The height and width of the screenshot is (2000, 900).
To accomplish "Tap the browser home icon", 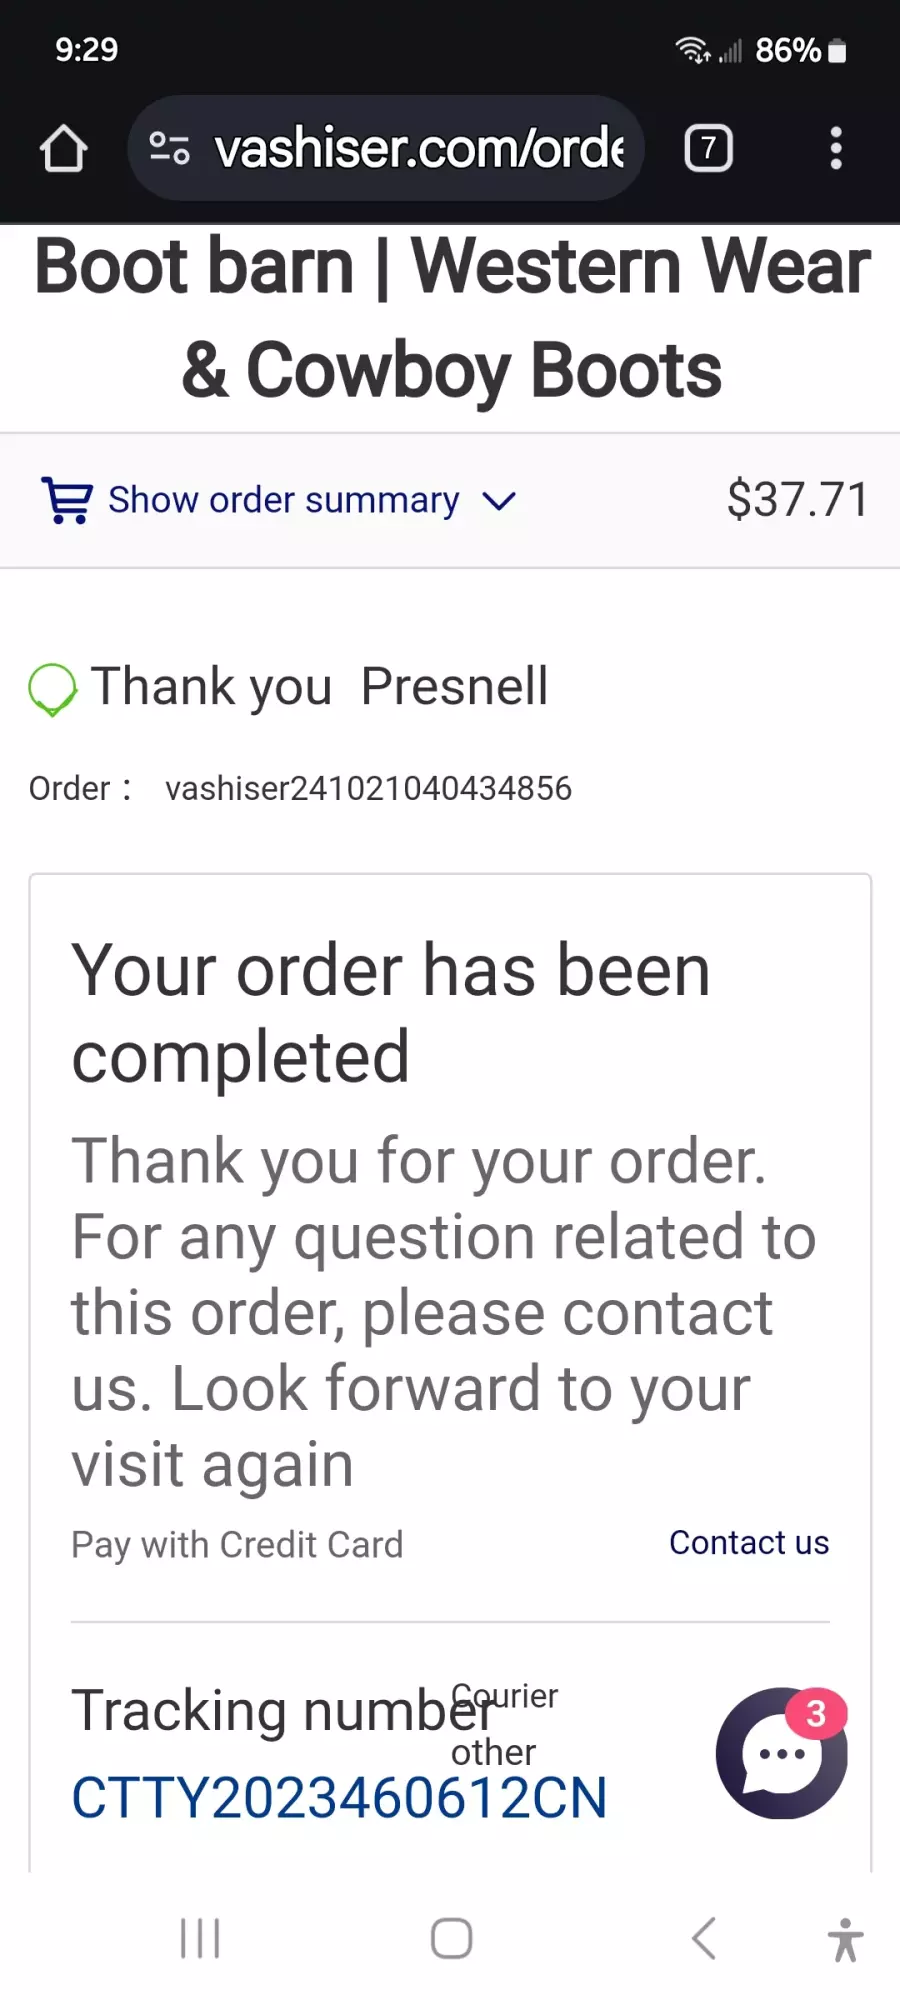I will point(63,148).
